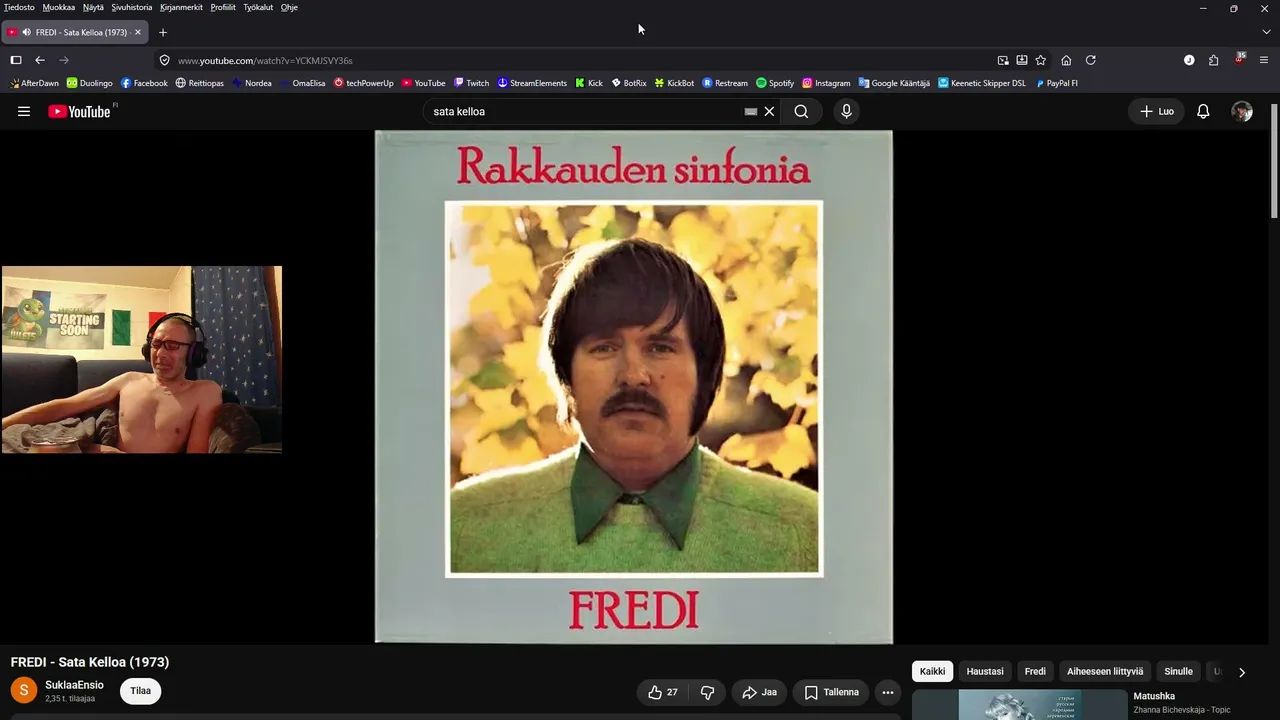Open the Näytä menu
Screen dimensions: 1280x720
[x=93, y=7]
